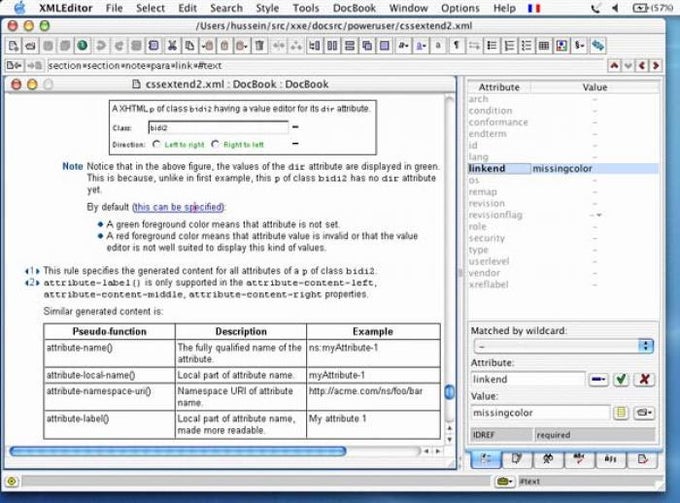The height and width of the screenshot is (503, 680).
Task: Select the 'linkend' attribute row
Action: coord(562,169)
